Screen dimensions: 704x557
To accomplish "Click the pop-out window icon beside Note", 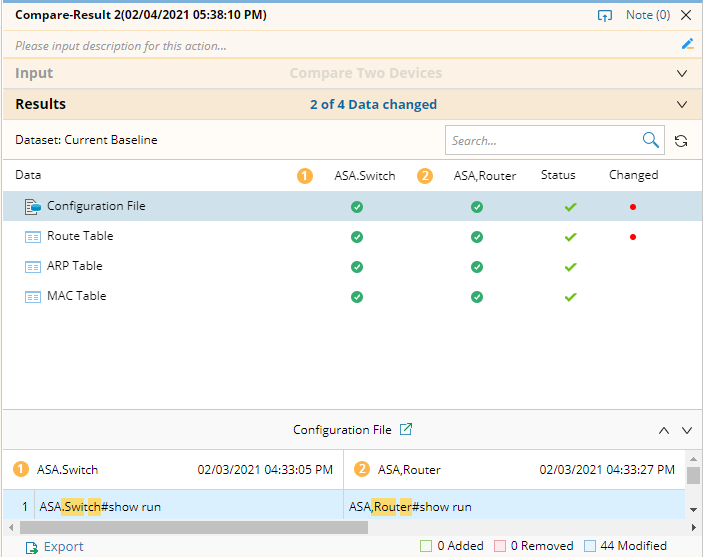I will pyautogui.click(x=604, y=15).
